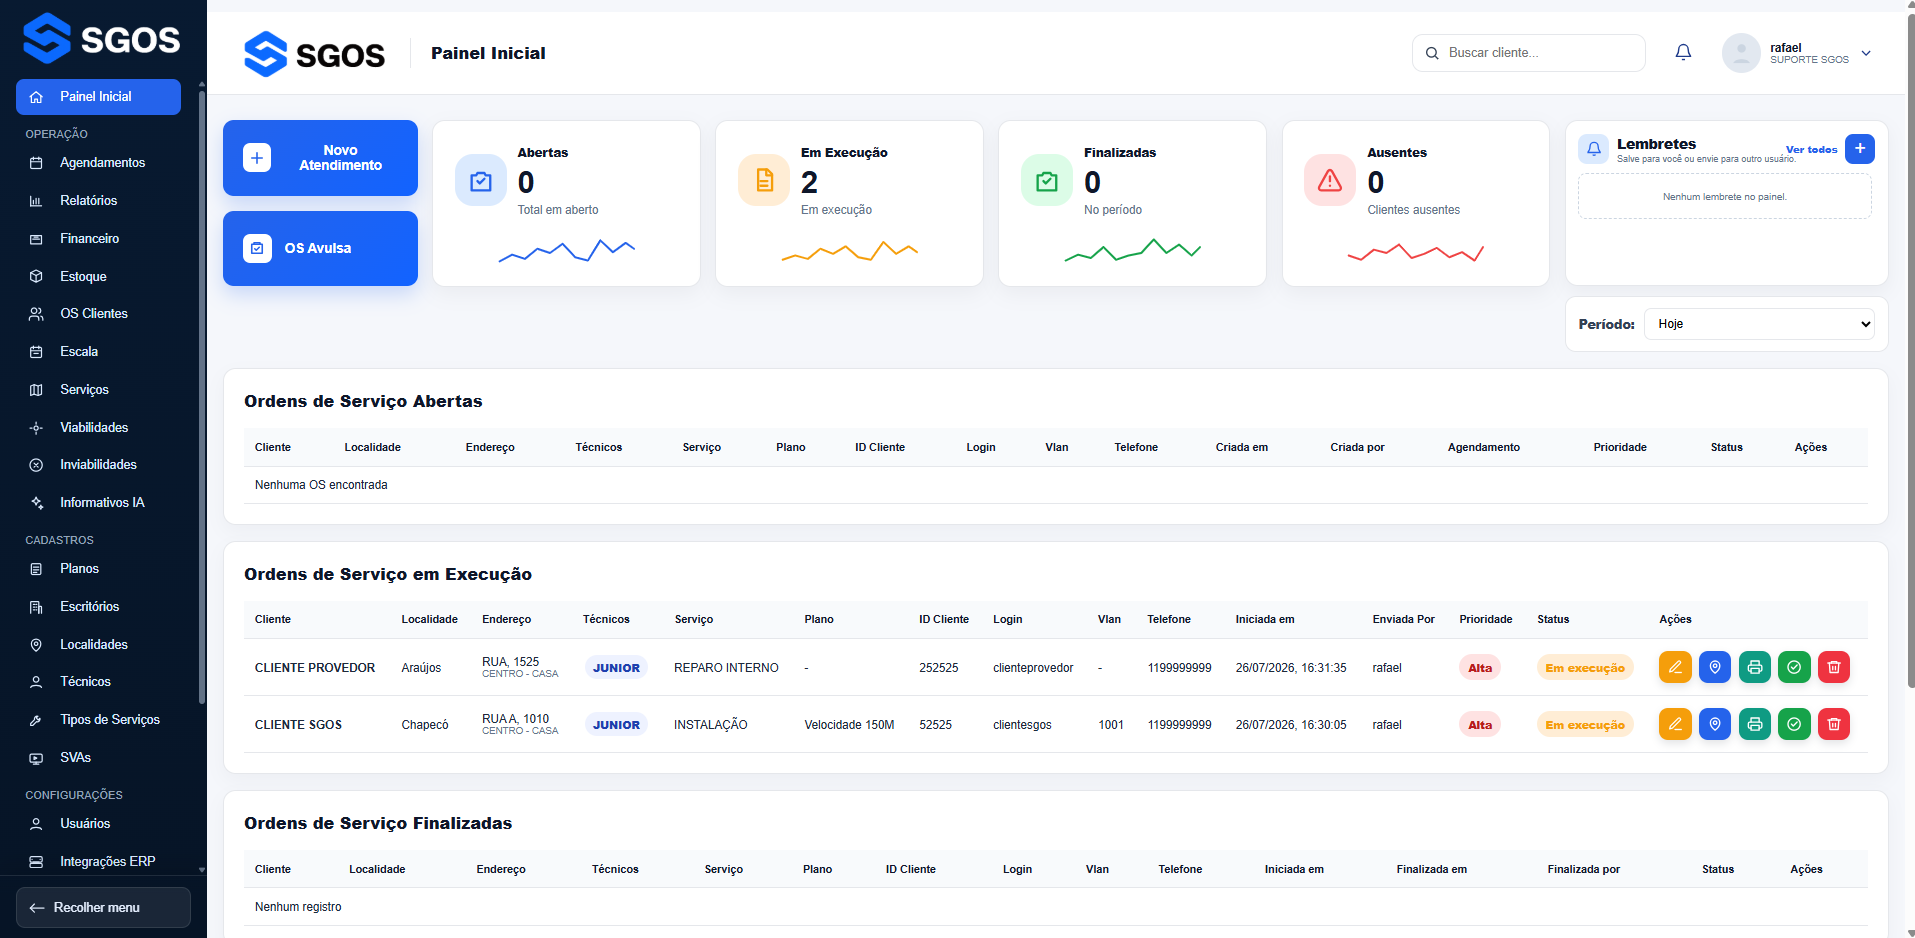The image size is (1915, 938).
Task: Open Inviabilidades in the sidebar
Action: (x=98, y=465)
